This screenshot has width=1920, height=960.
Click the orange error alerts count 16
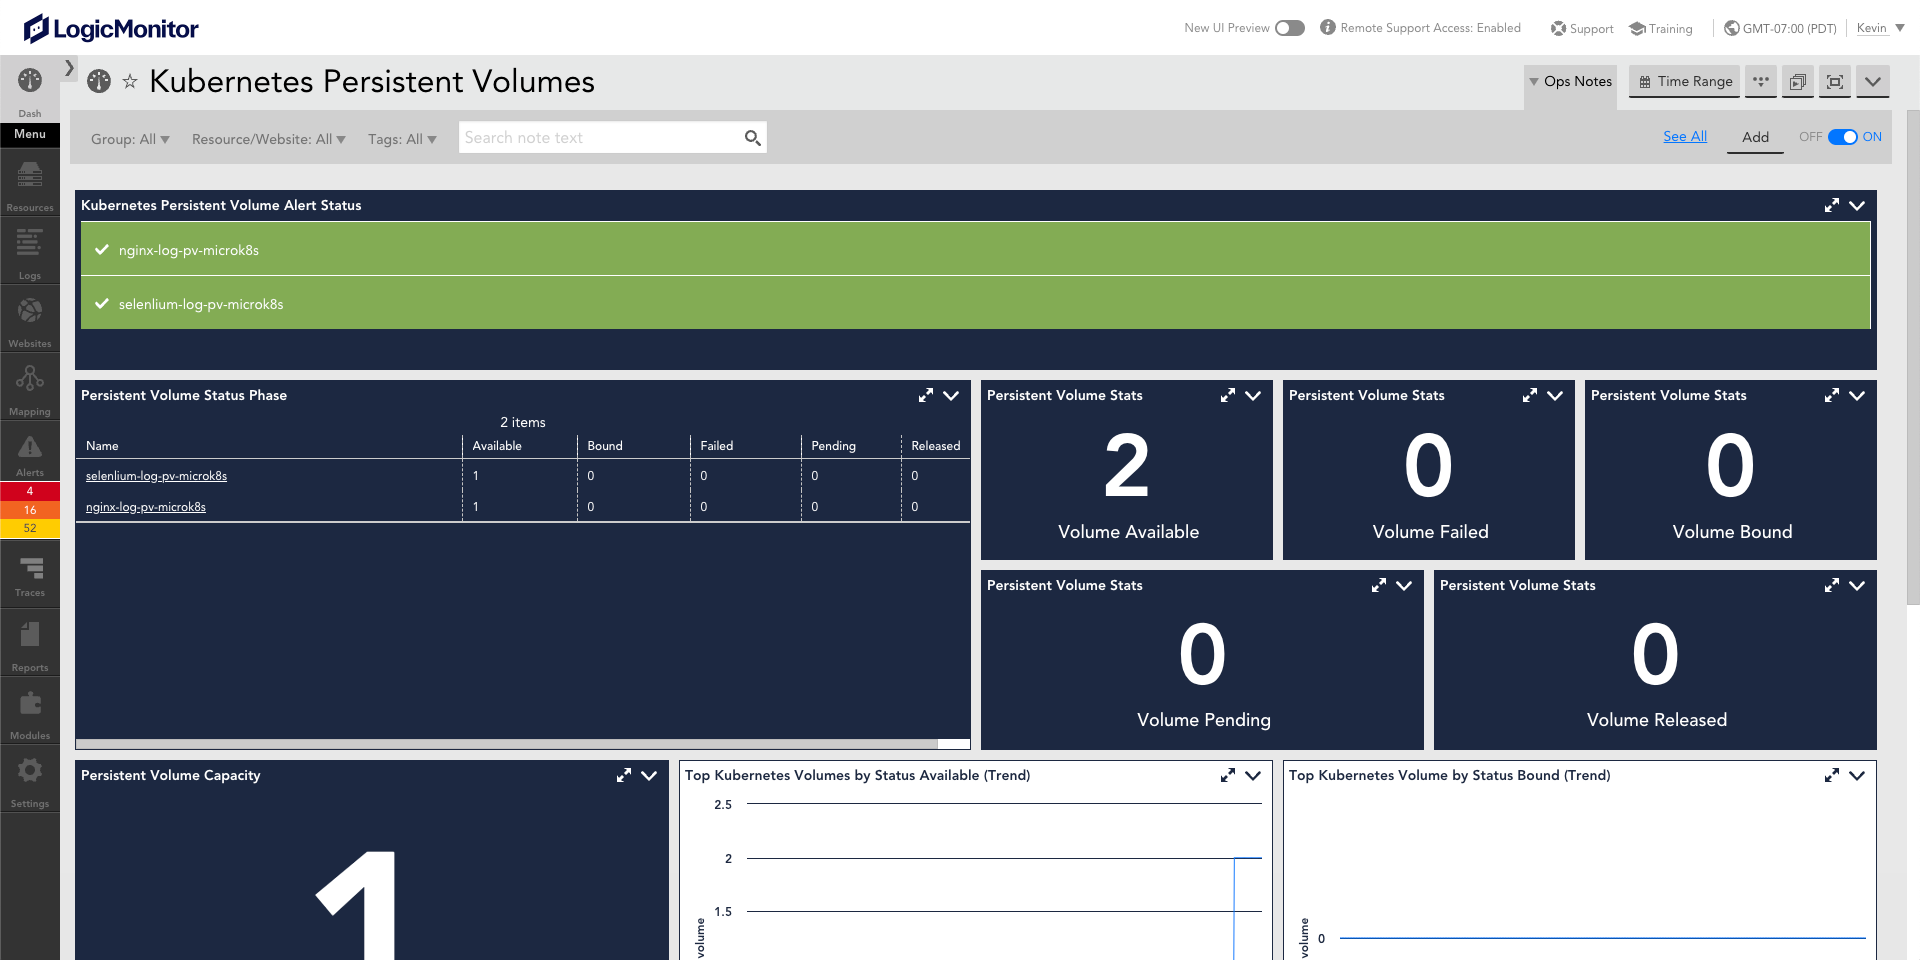(x=30, y=510)
